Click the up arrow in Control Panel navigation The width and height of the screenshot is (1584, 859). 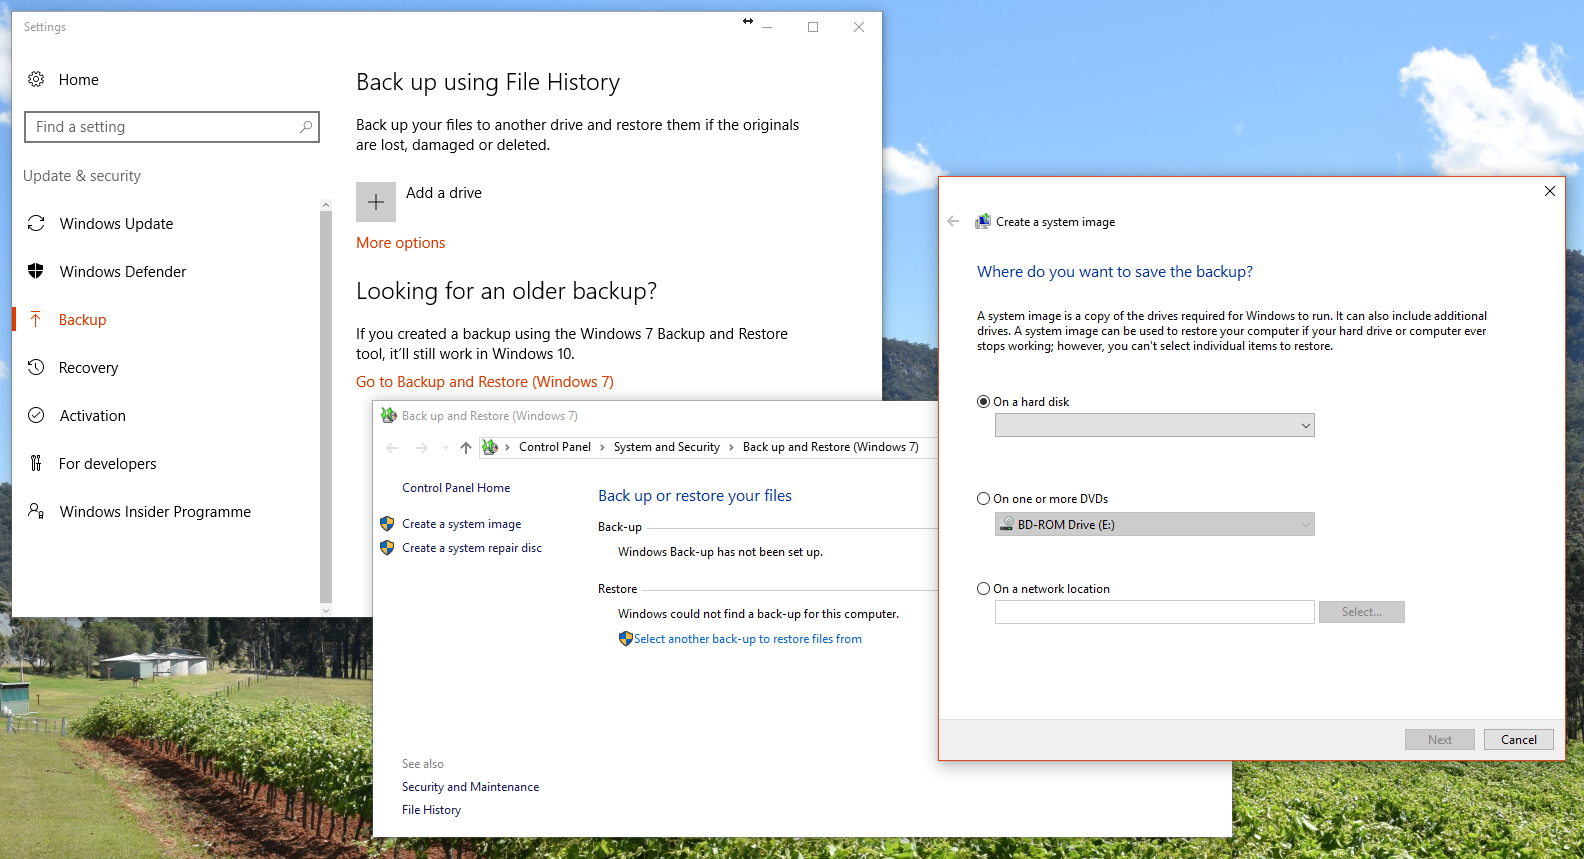[465, 447]
